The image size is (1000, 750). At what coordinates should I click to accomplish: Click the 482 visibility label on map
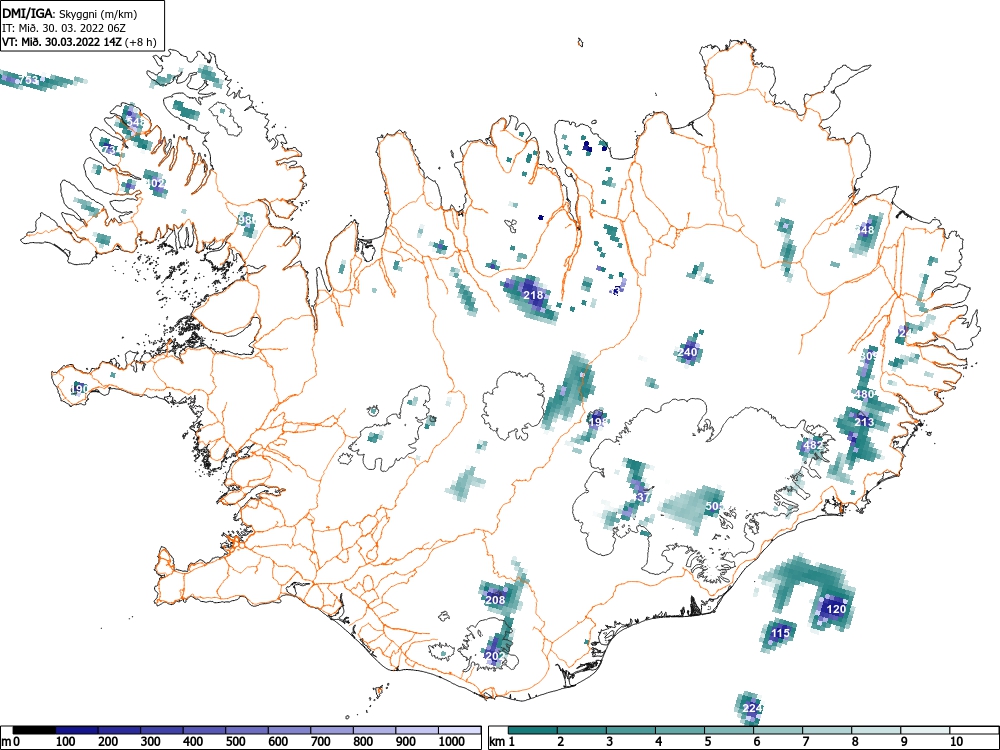tap(813, 445)
